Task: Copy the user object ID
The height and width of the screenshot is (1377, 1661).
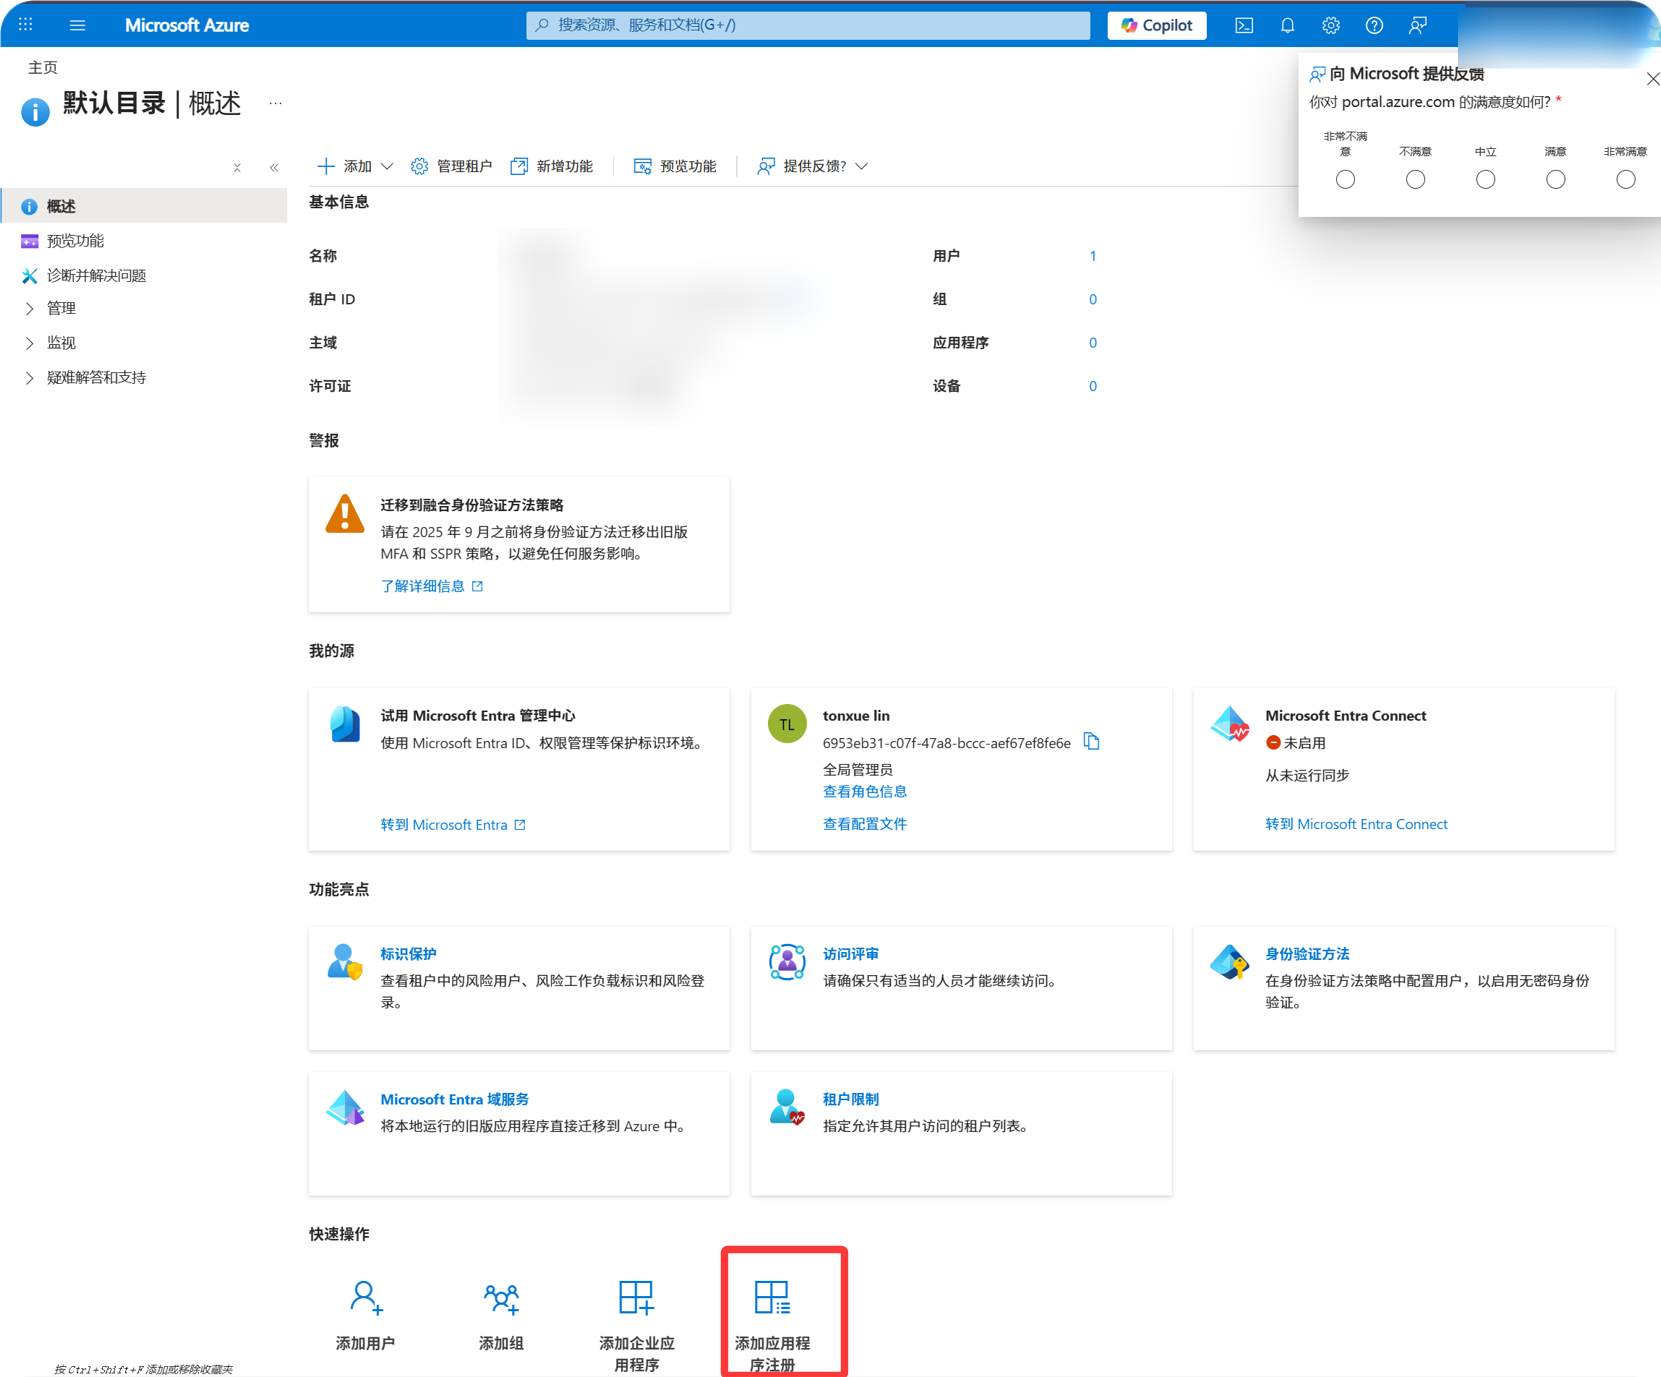Action: point(1092,742)
